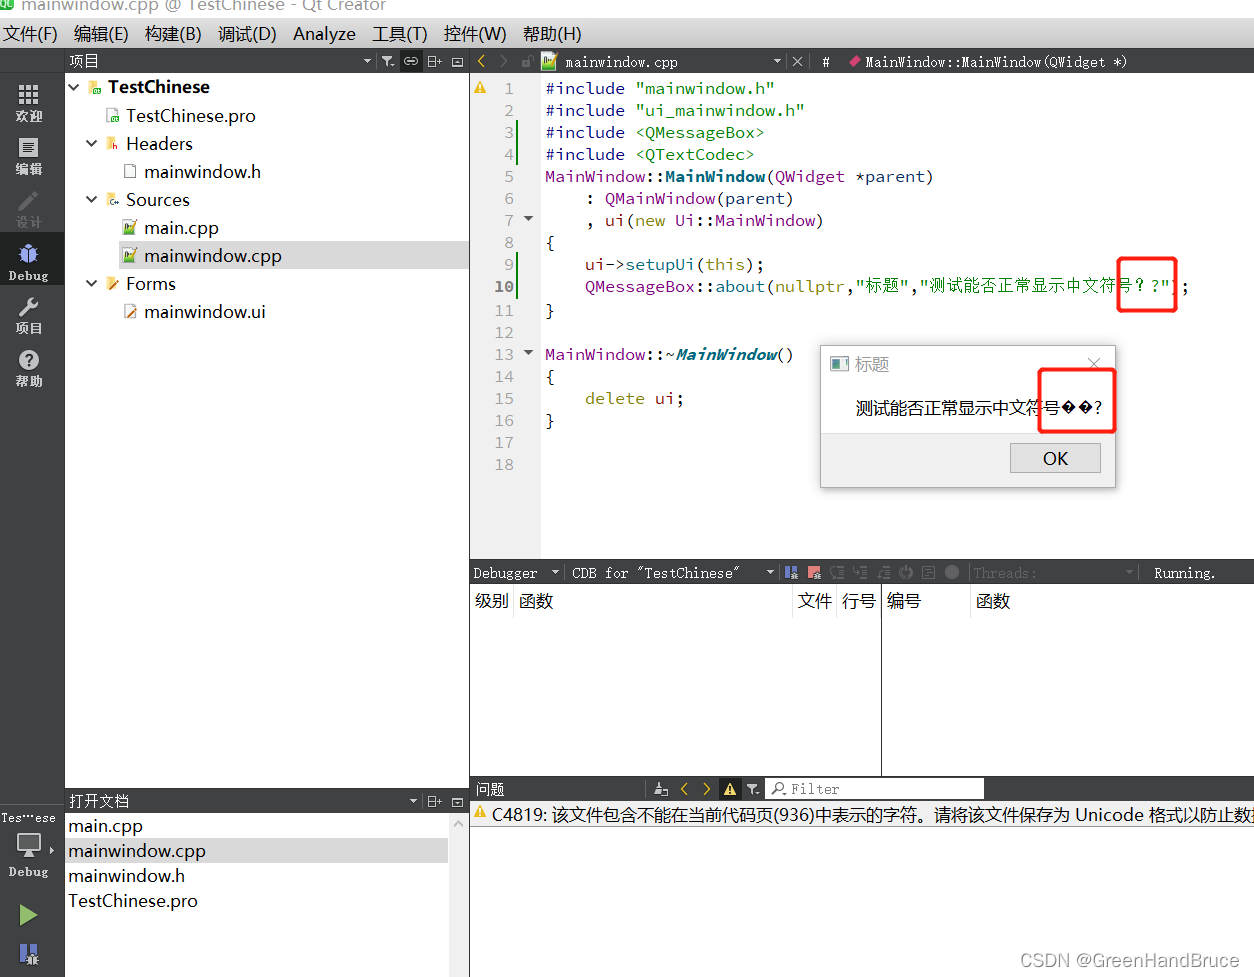The image size is (1254, 977).
Task: Open the Help (帮助) mode
Action: pos(29,368)
